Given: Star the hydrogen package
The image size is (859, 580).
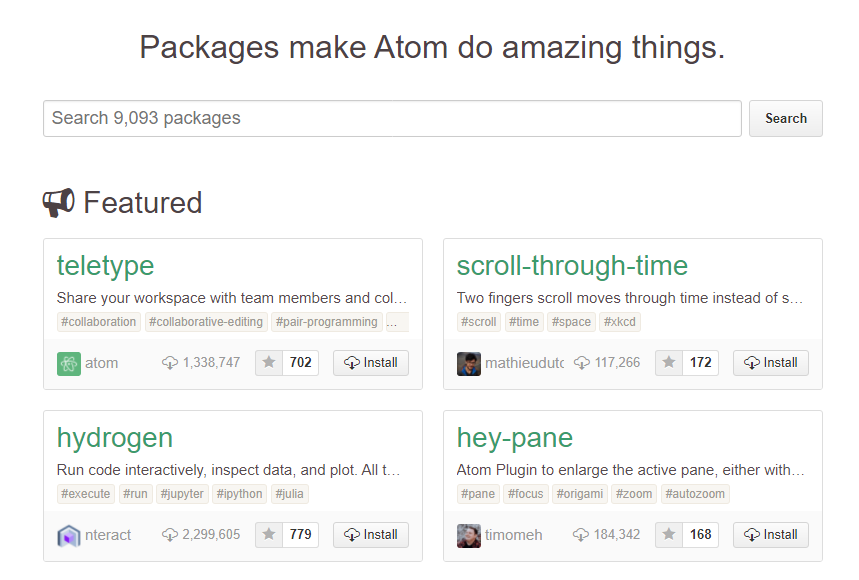Looking at the screenshot, I should click(269, 535).
